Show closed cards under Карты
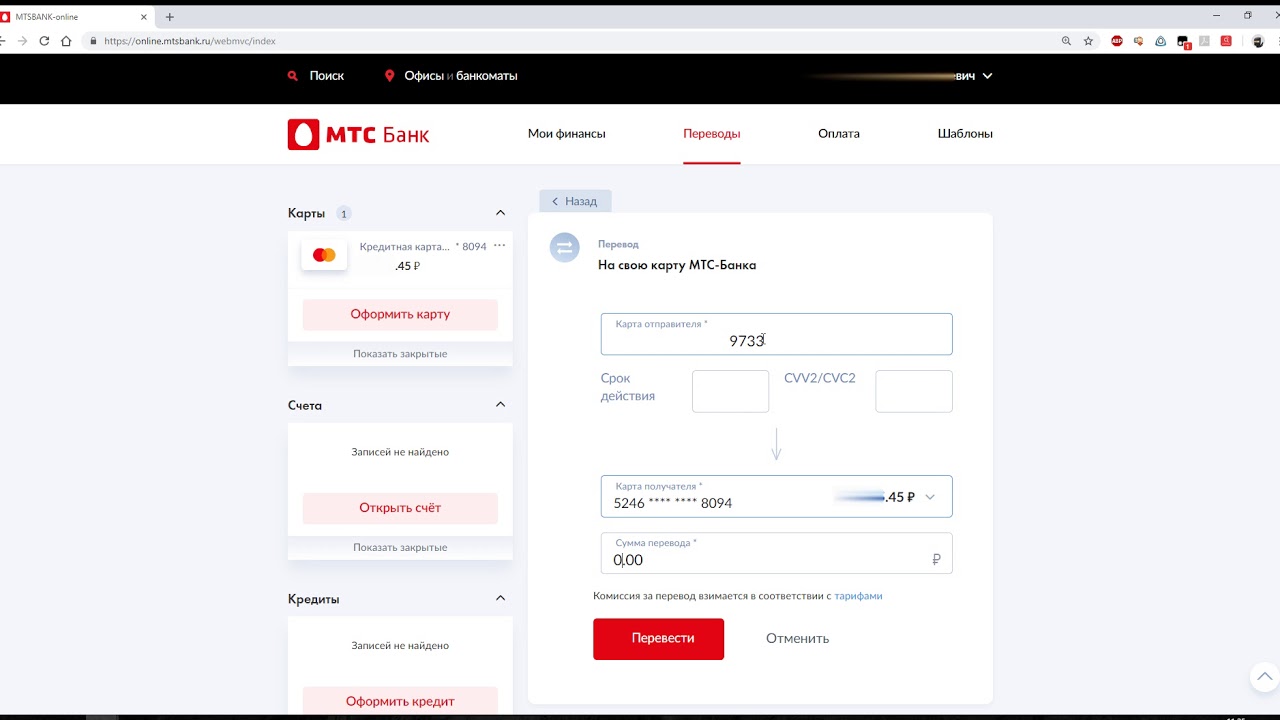Screen dimensions: 1280x720 click(x=400, y=354)
